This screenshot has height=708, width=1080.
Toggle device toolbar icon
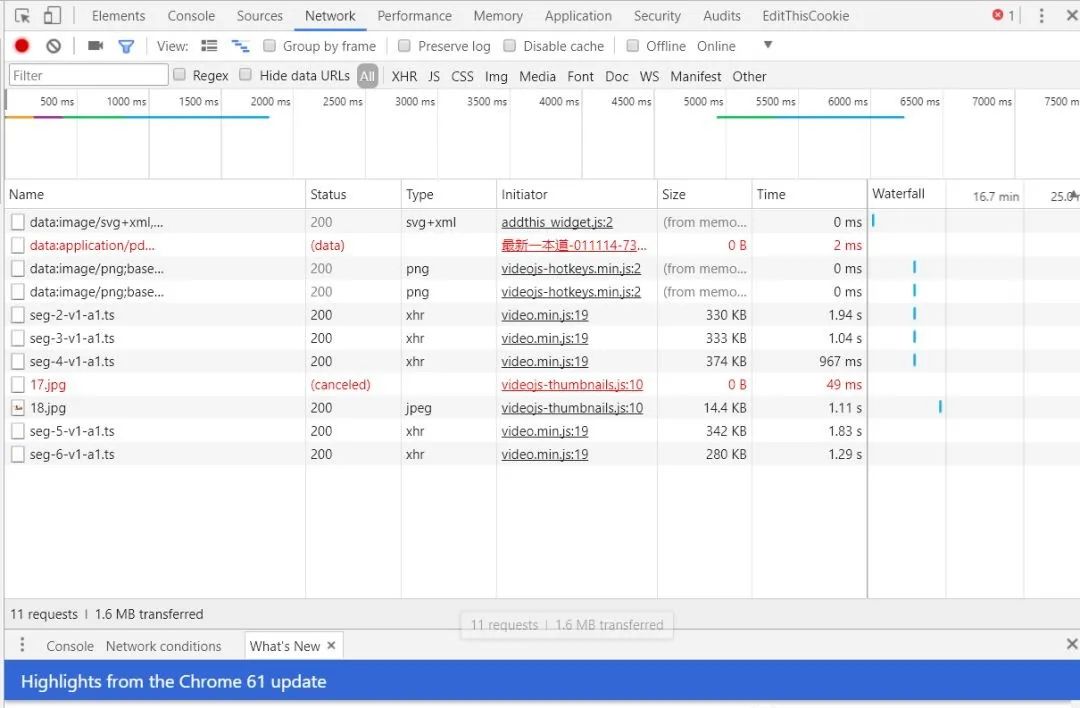tap(52, 15)
